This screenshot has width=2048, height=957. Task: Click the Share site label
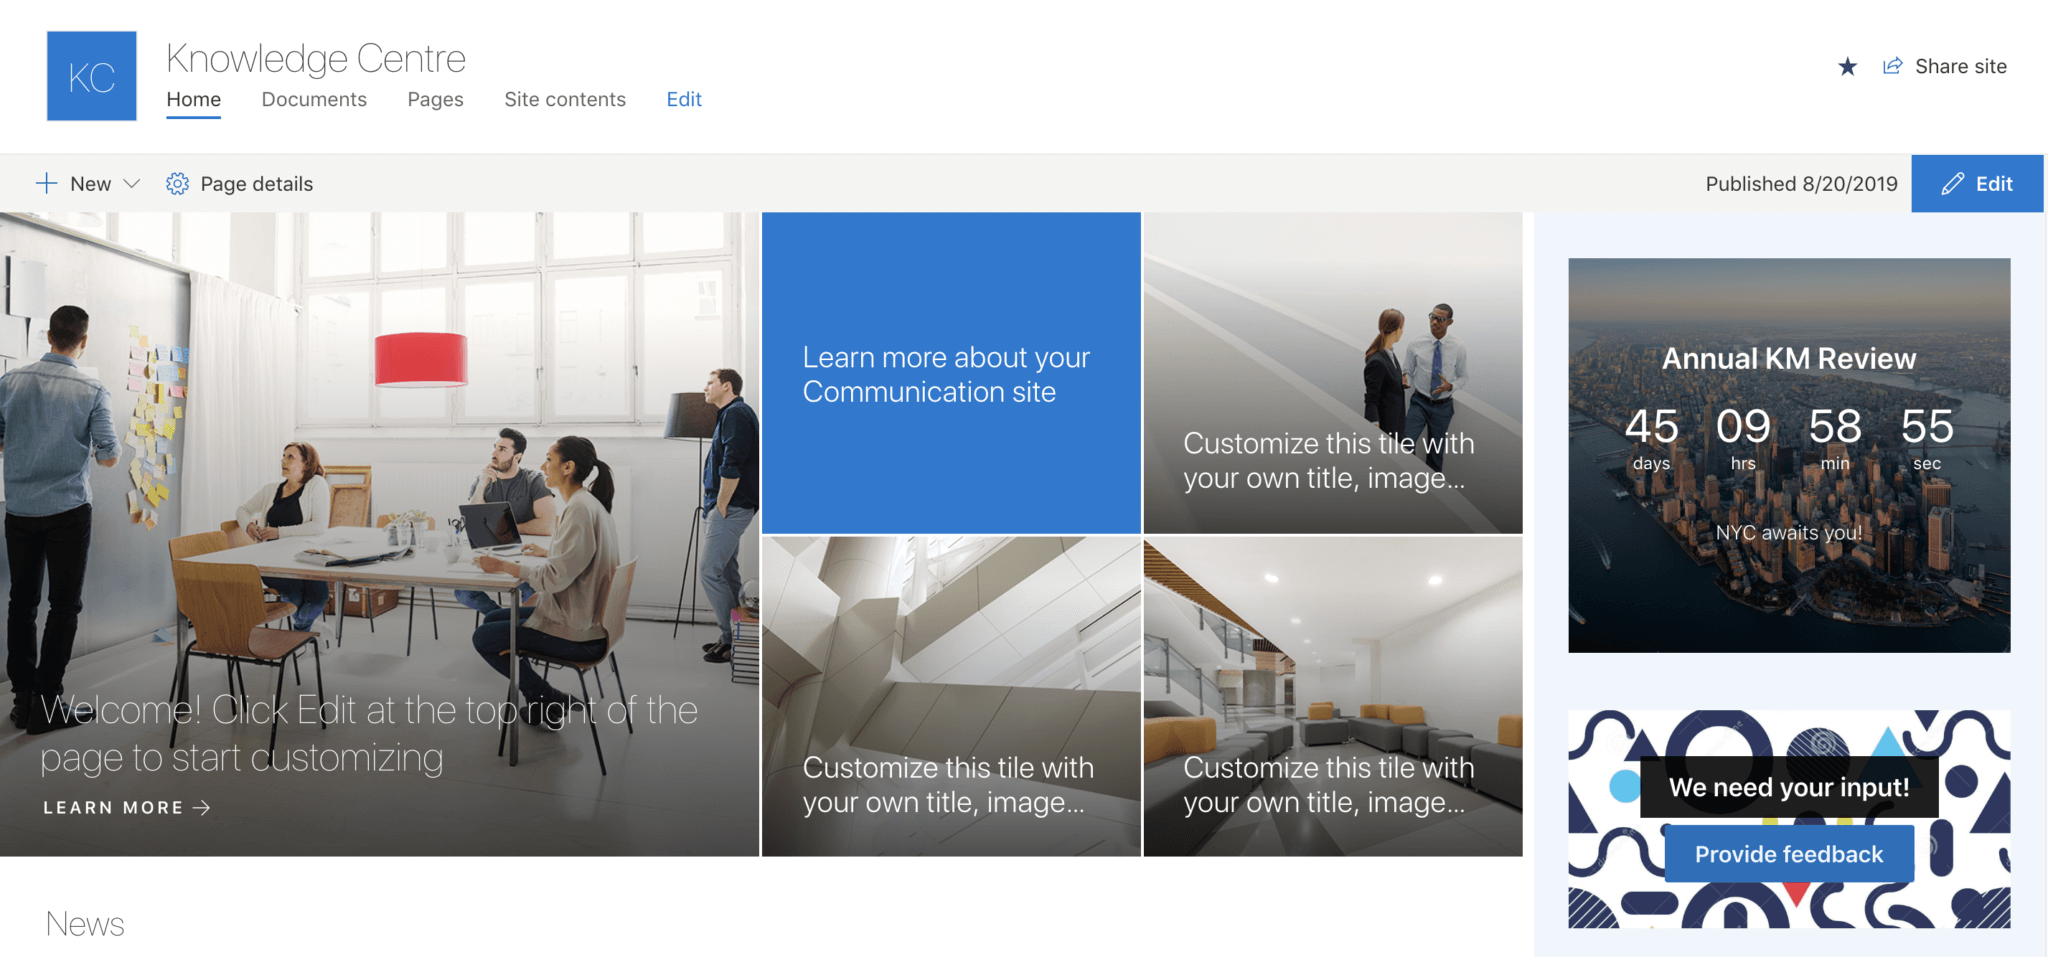(x=1960, y=67)
